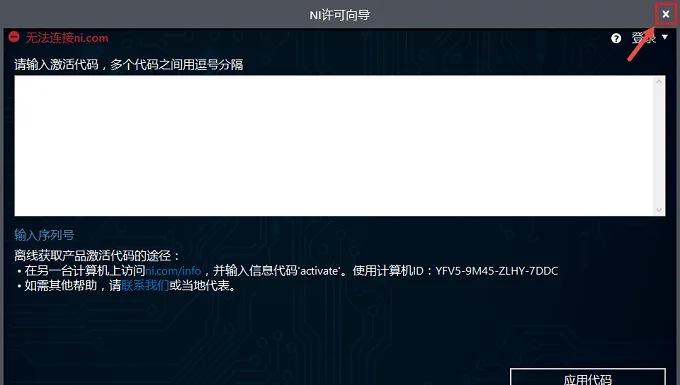Click the 登录 login button
680x385 pixels.
point(644,38)
